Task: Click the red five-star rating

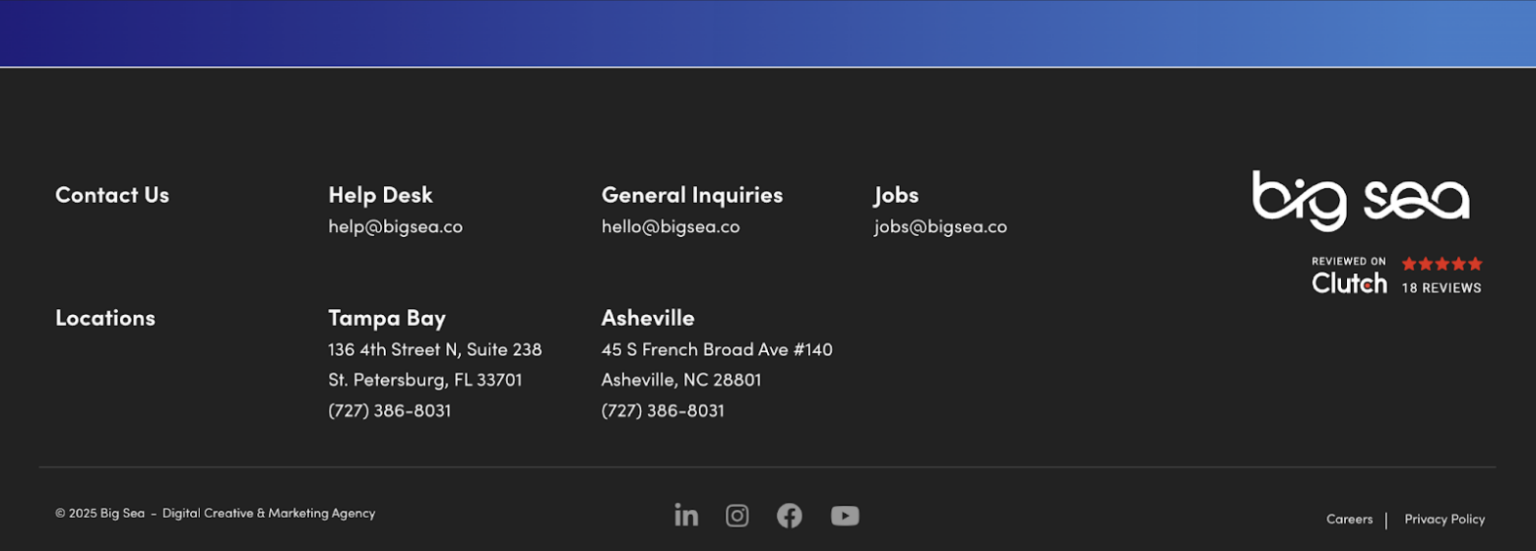Action: point(1441,264)
